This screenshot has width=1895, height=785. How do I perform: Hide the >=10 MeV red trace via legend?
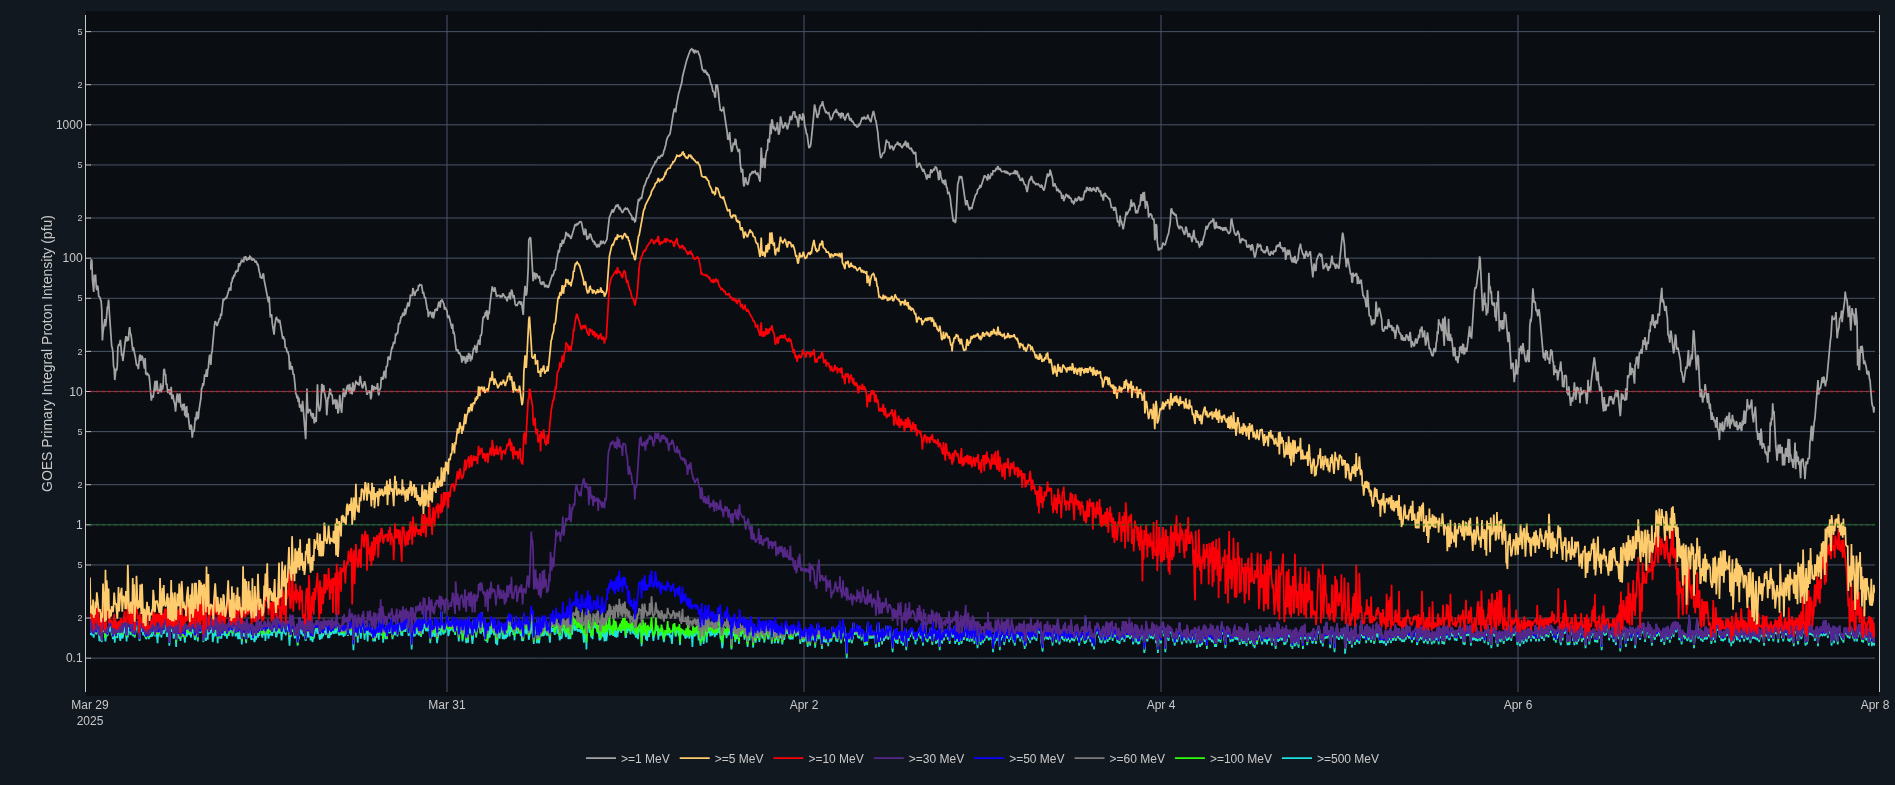819,759
